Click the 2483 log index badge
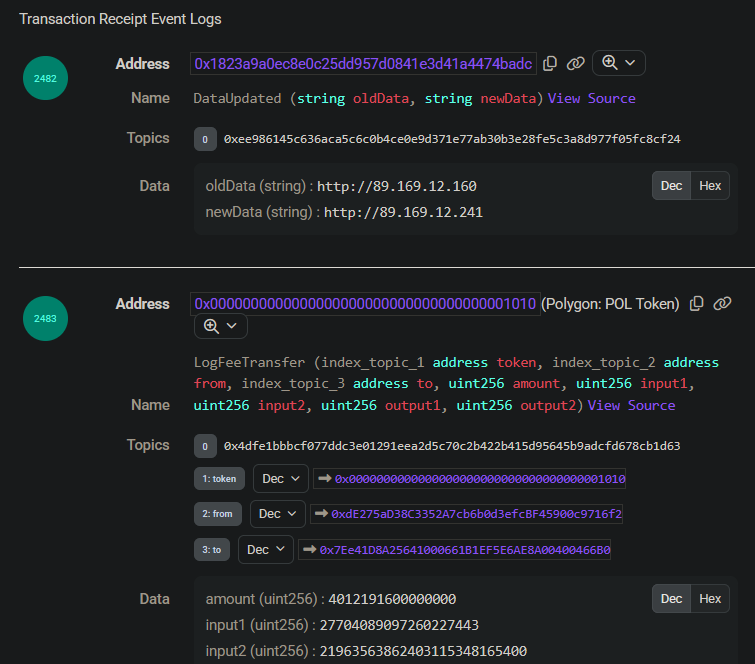Image resolution: width=755 pixels, height=664 pixels. [x=45, y=318]
